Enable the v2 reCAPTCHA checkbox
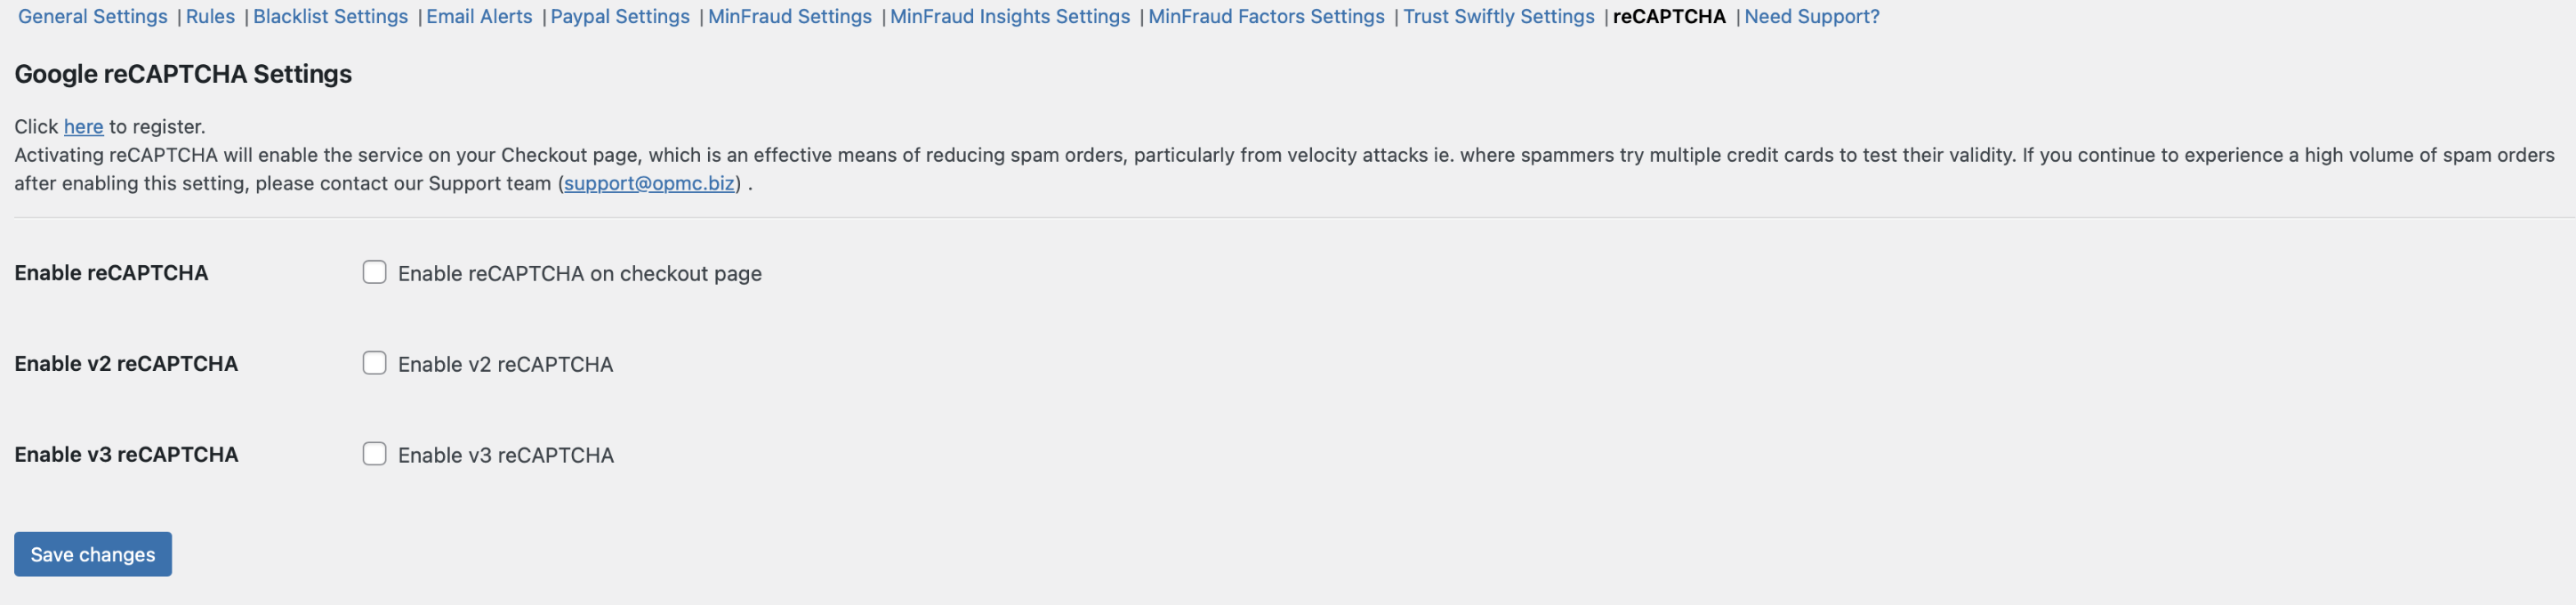2576x605 pixels. [x=374, y=363]
